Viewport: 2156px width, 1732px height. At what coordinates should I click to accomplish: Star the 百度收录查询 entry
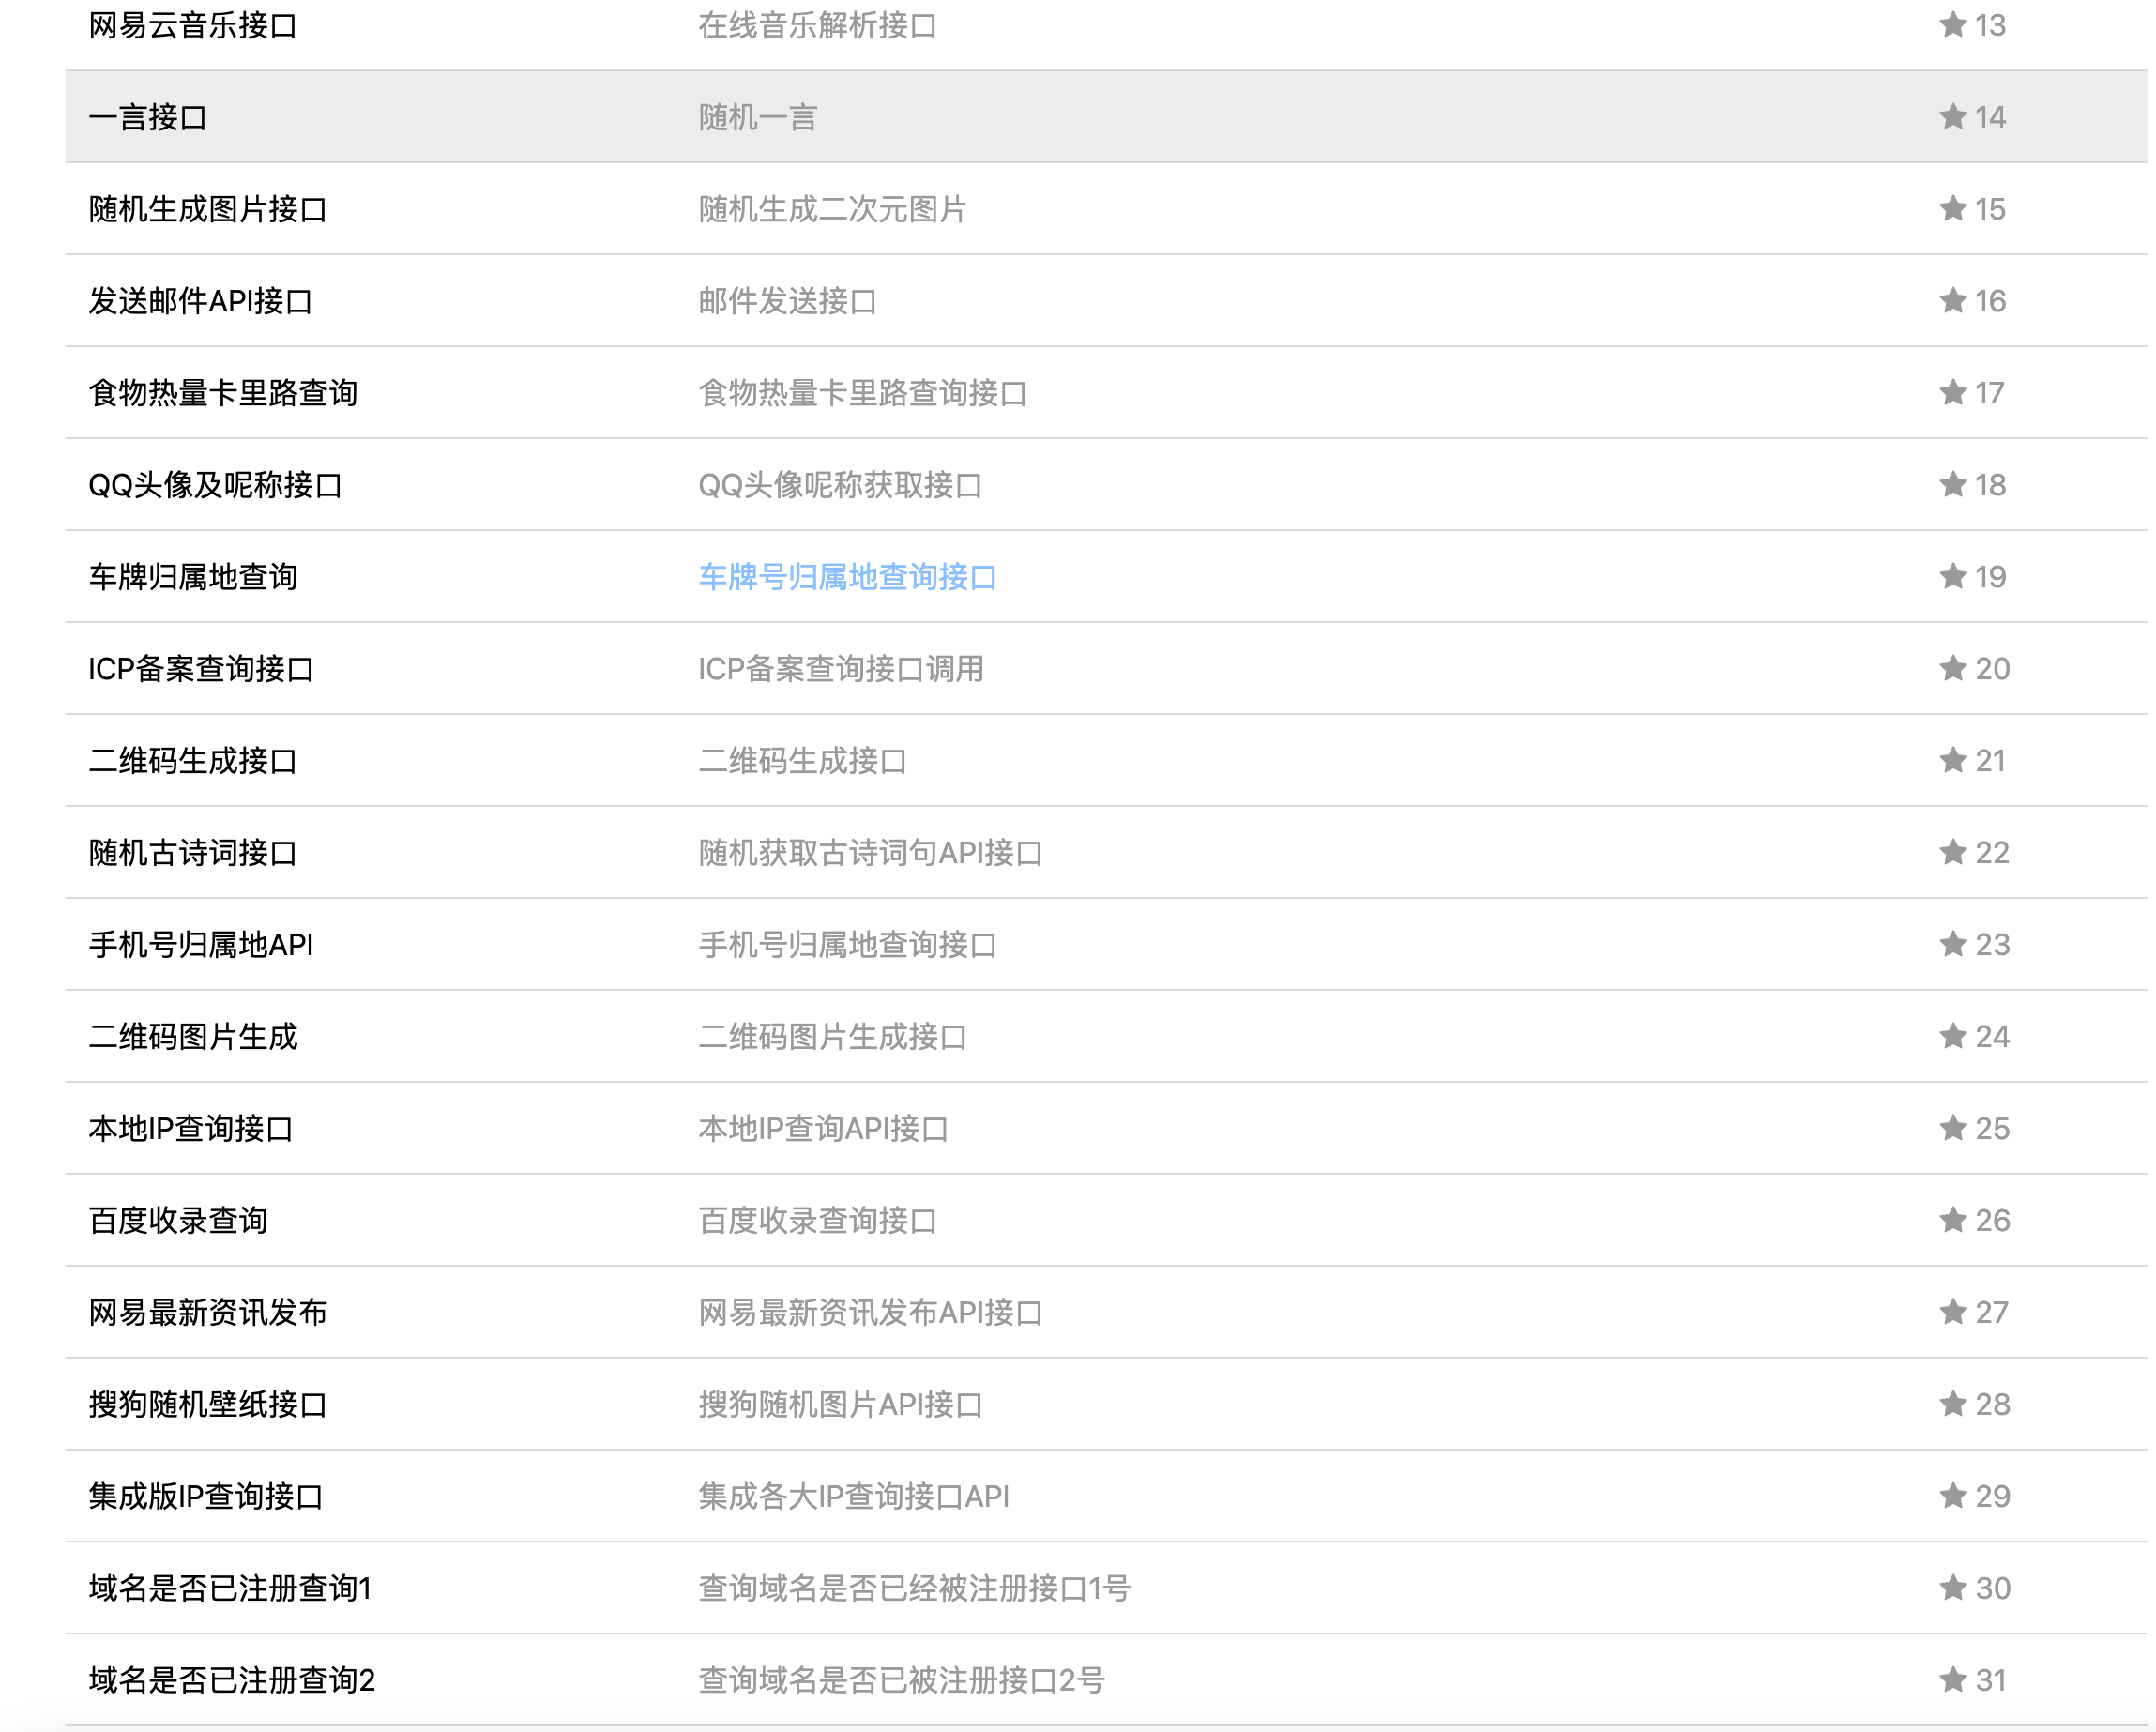(1952, 1220)
